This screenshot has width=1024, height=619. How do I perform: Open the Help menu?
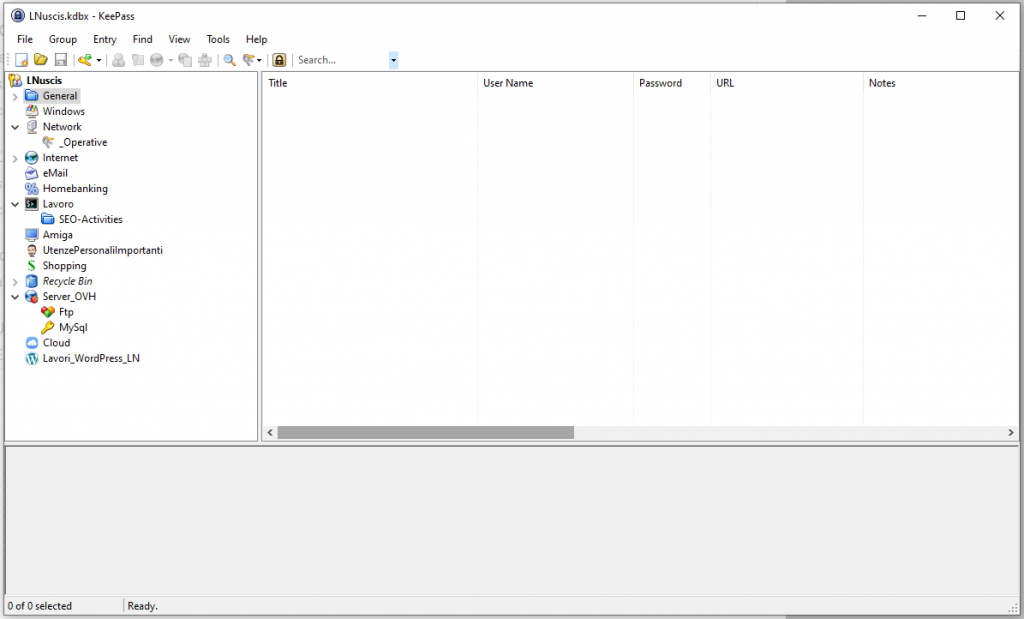tap(257, 39)
